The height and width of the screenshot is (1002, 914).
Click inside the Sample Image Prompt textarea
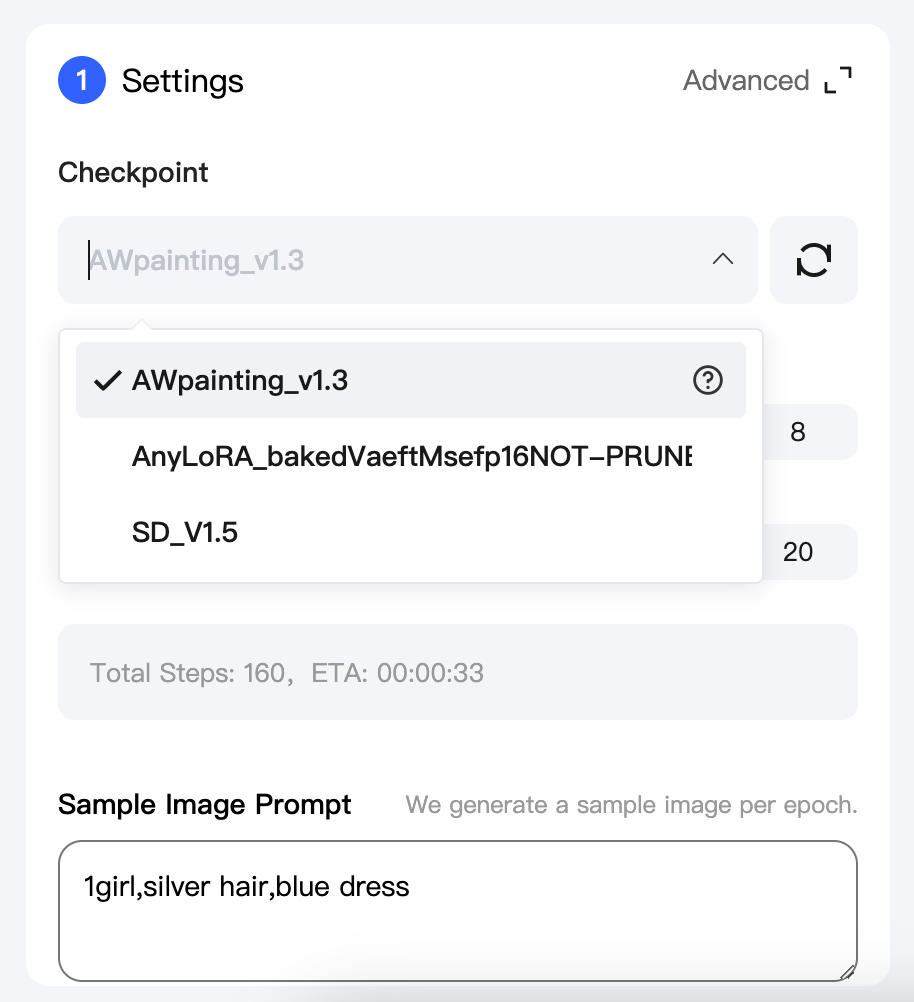[457, 910]
